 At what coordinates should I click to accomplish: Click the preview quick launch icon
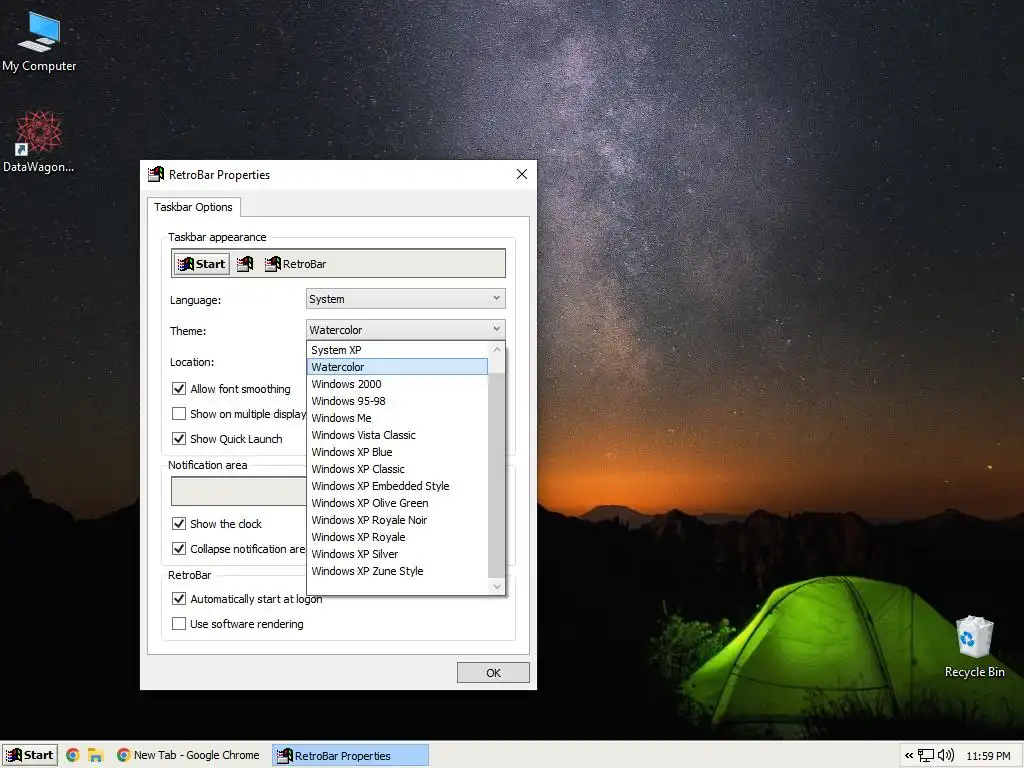click(x=245, y=264)
